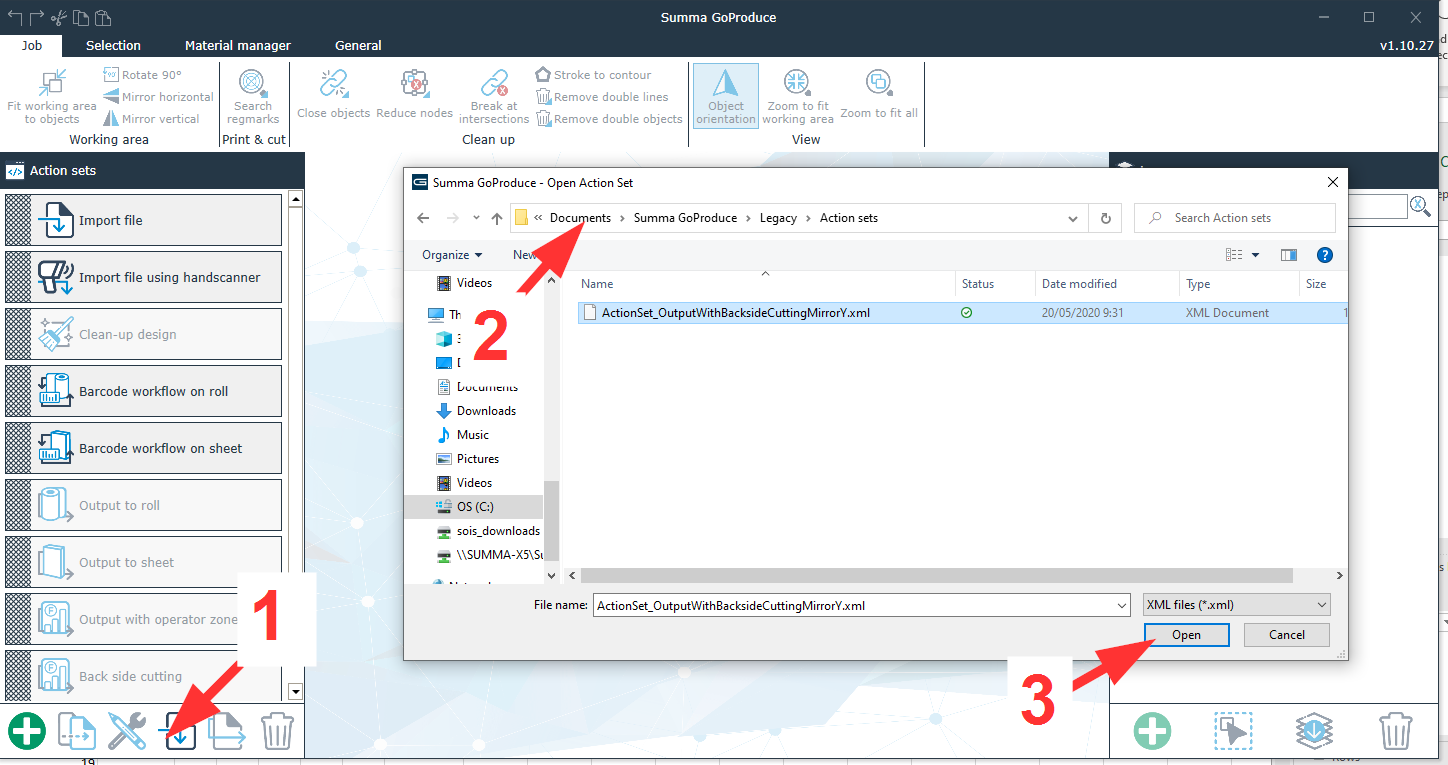Click Cancel in the Open dialog
This screenshot has width=1448, height=765.
(x=1287, y=634)
